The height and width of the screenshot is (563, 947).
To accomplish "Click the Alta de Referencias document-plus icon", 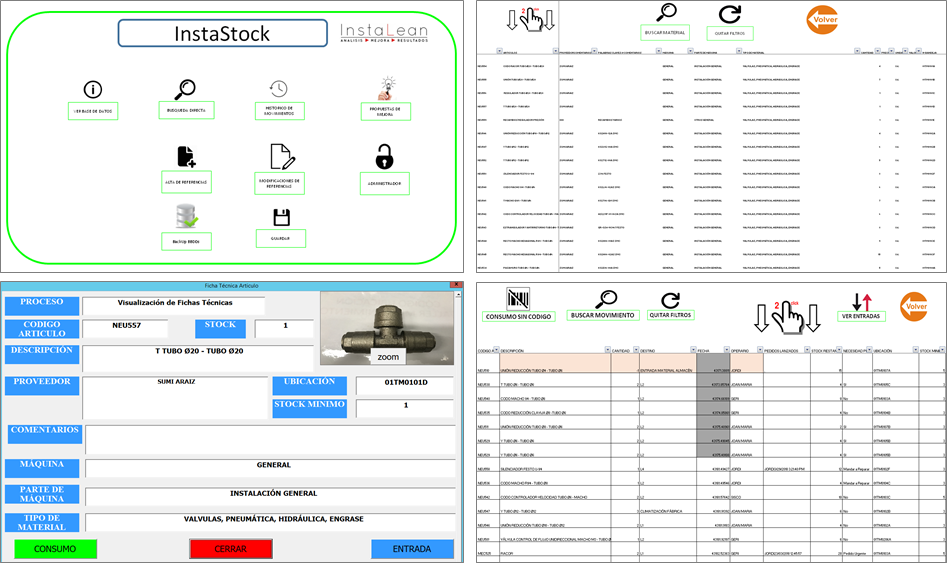I will click(x=186, y=157).
